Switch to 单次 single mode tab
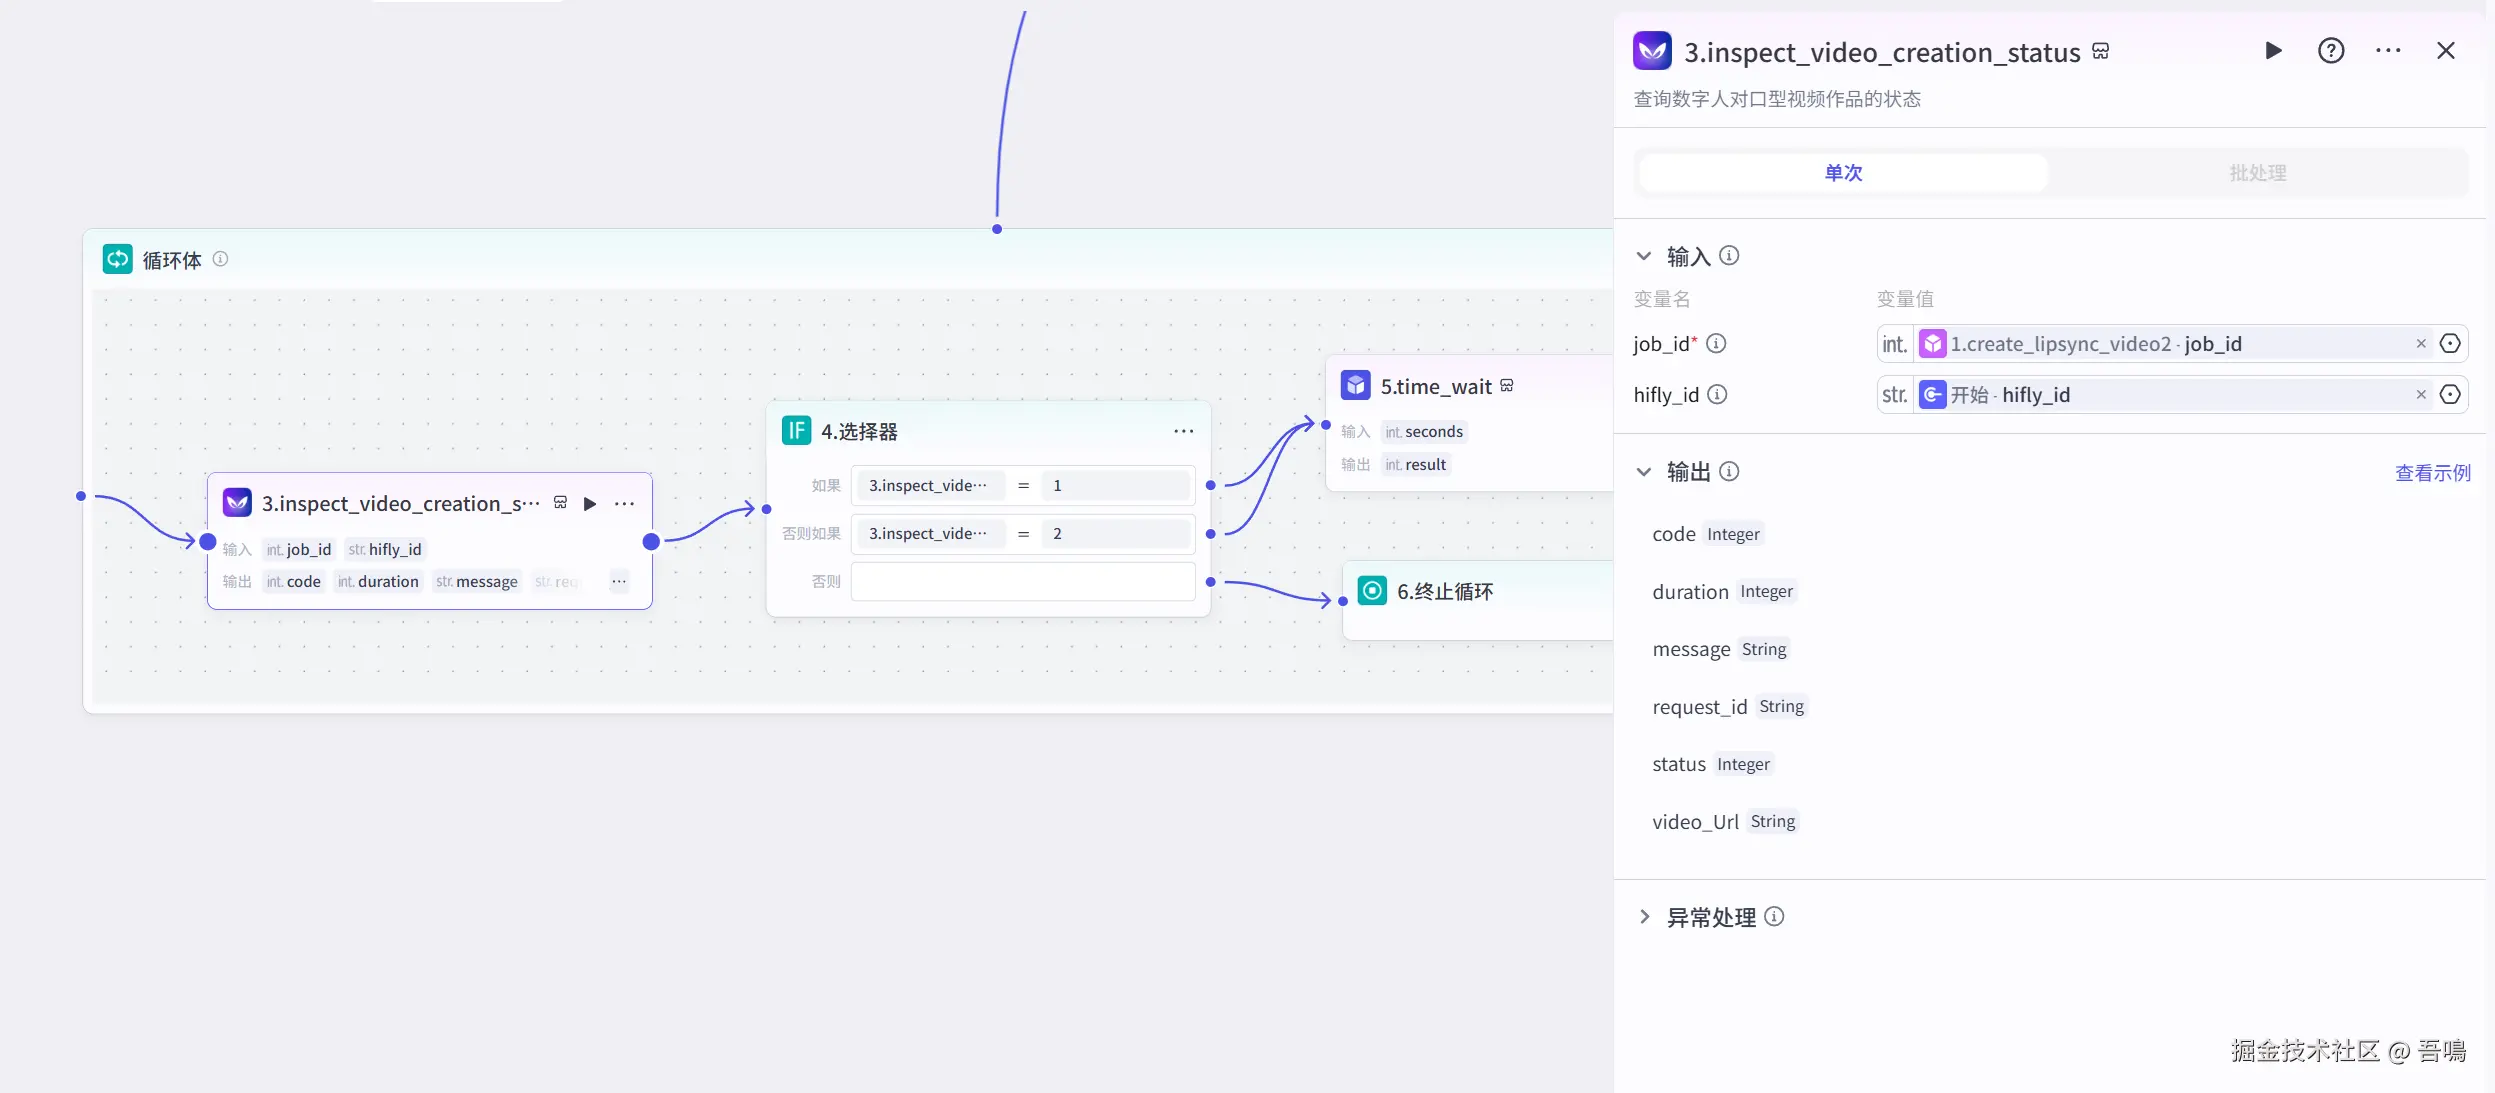The height and width of the screenshot is (1093, 2495). pyautogui.click(x=1843, y=173)
